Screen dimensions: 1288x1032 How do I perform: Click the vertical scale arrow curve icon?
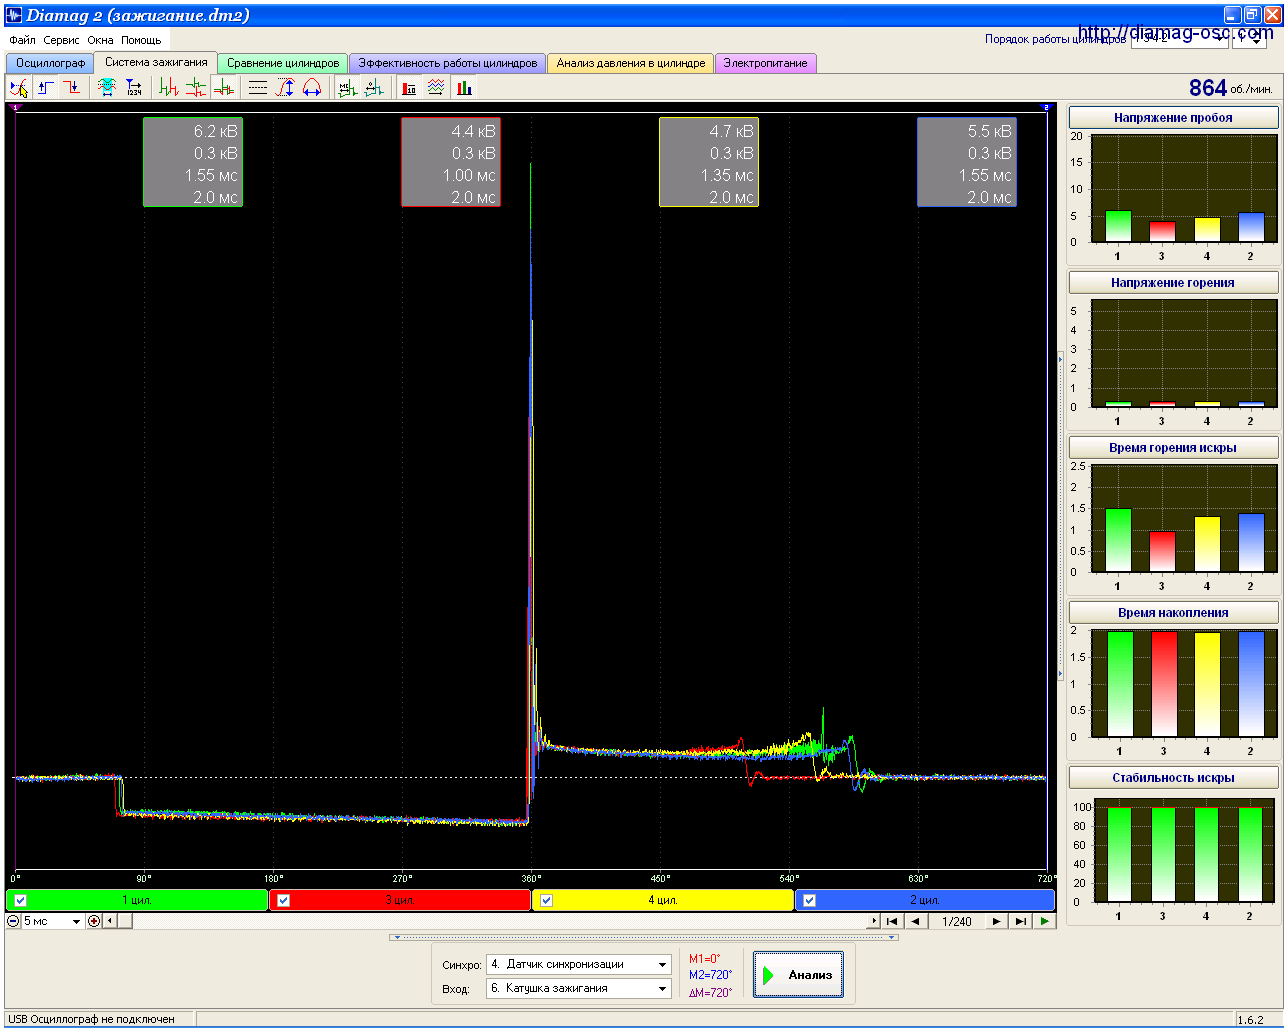point(285,88)
